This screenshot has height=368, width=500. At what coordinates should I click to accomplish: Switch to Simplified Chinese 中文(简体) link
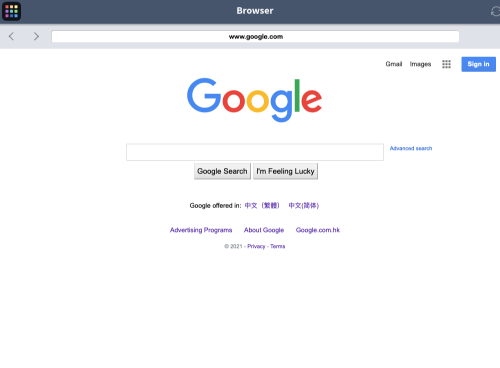click(304, 206)
